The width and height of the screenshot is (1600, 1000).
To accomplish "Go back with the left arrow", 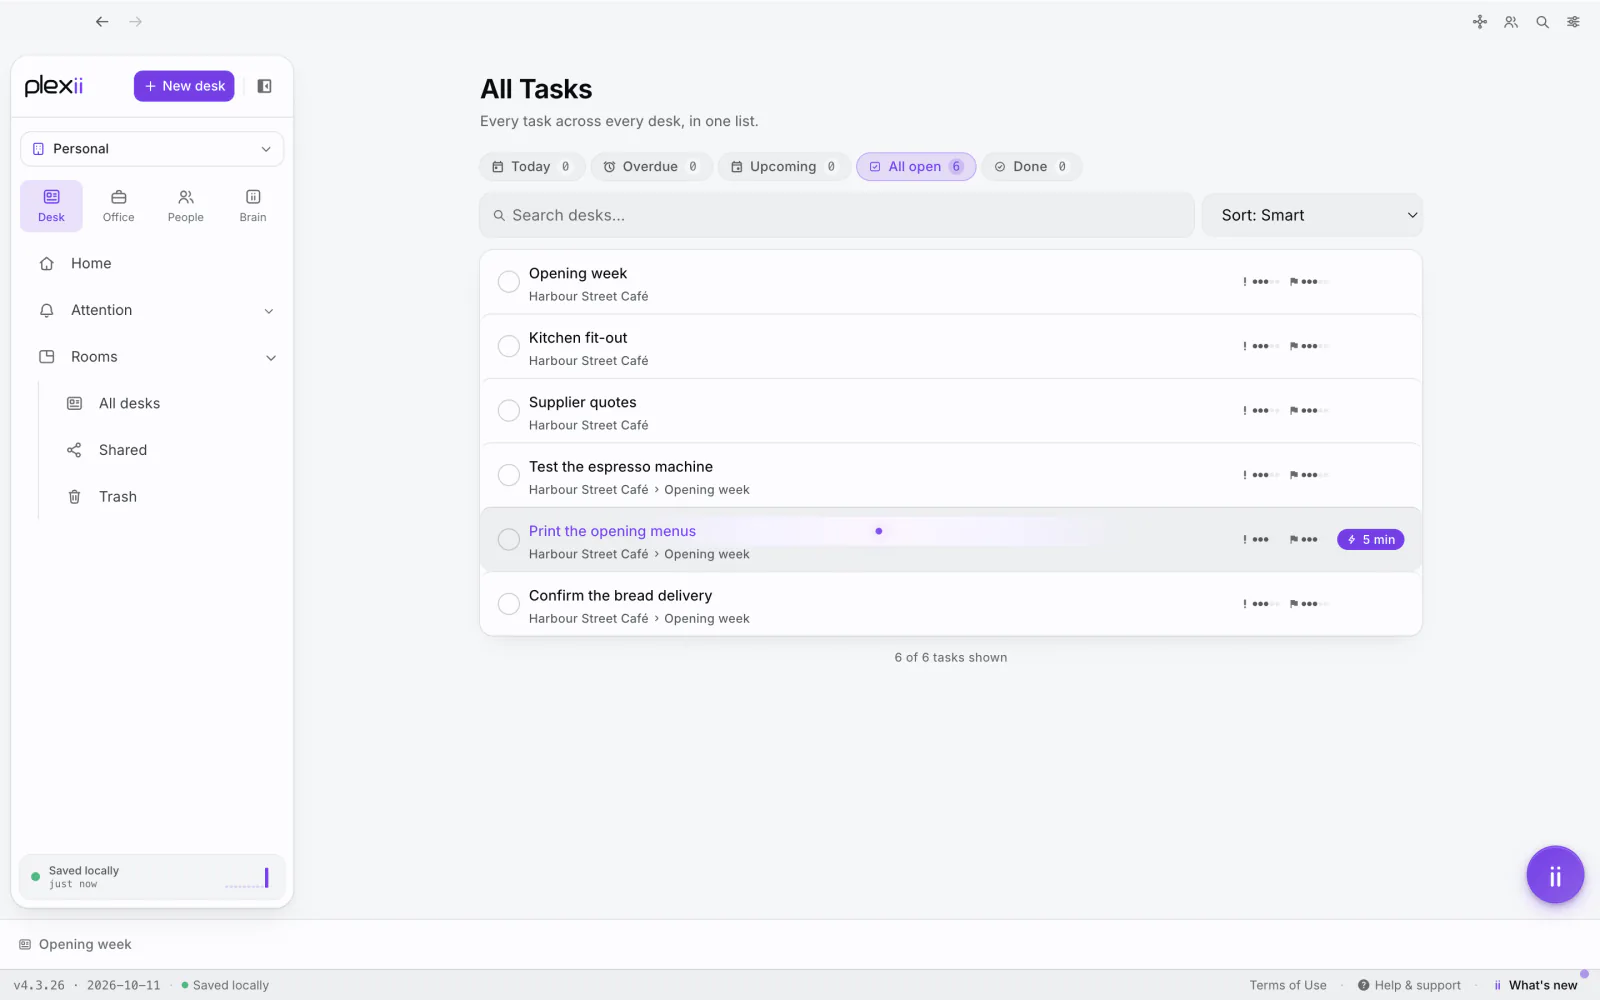I will pyautogui.click(x=102, y=21).
